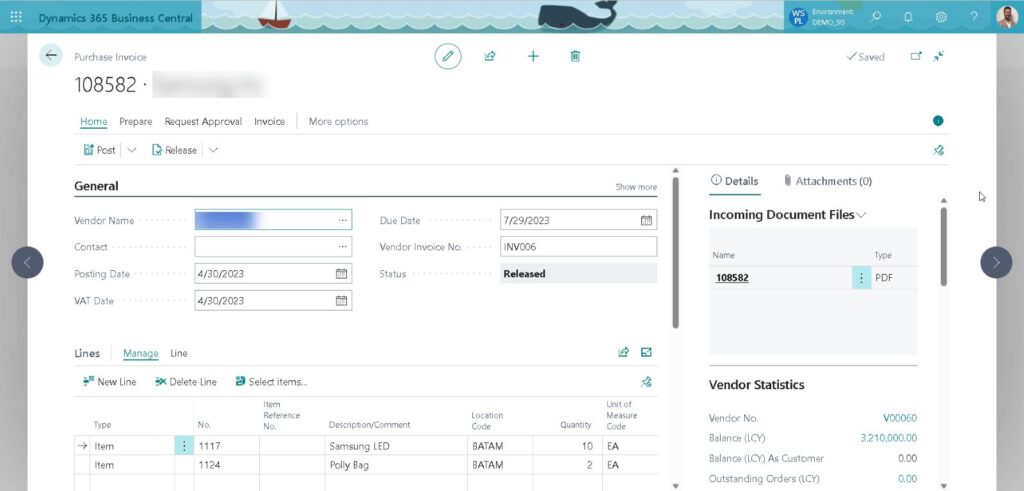Click the trash delete icon
The height and width of the screenshot is (491, 1024).
pos(575,57)
